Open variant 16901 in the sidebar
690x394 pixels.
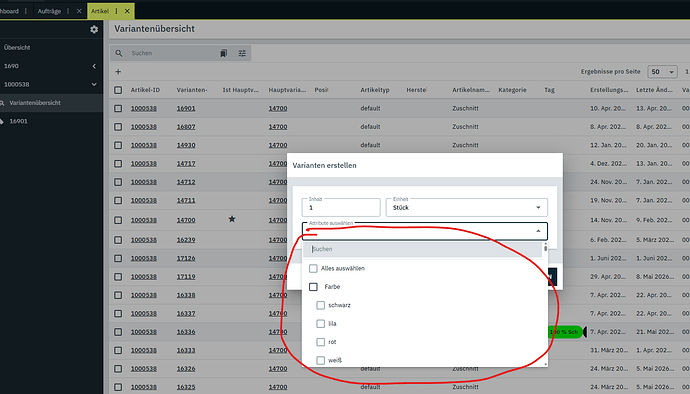pyautogui.click(x=18, y=121)
